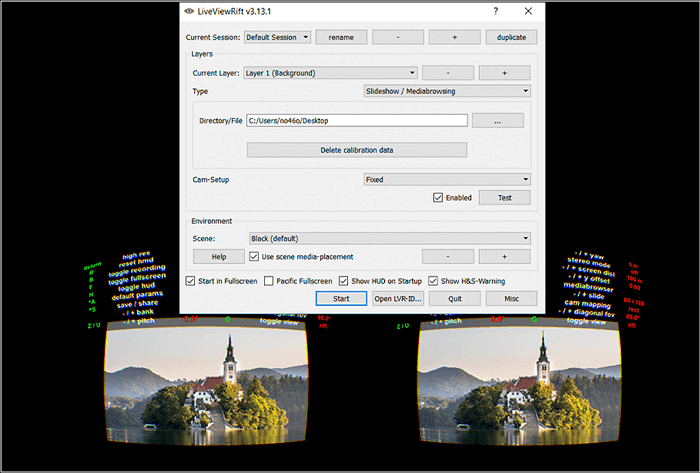Click into the Directory/File path field
The image size is (700, 473).
(x=357, y=120)
